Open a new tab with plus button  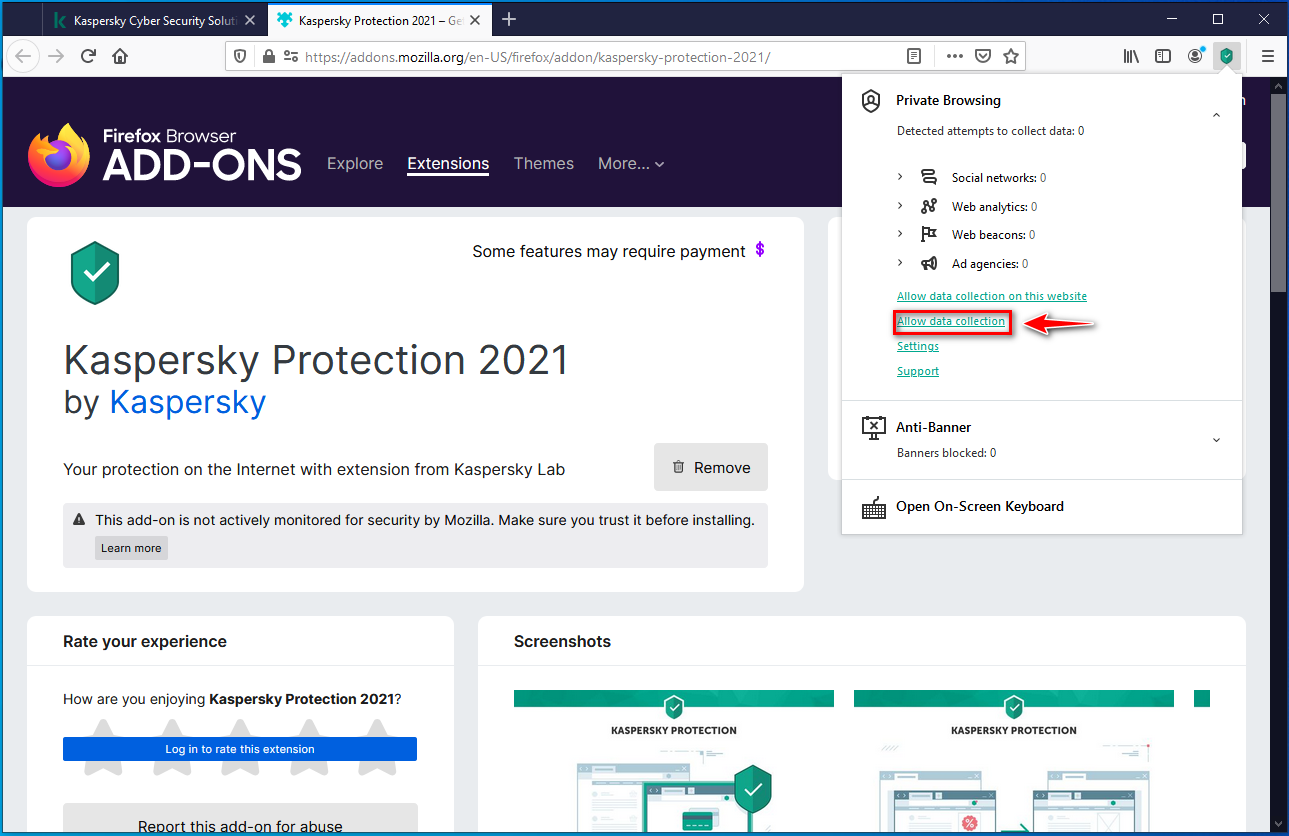[x=509, y=19]
